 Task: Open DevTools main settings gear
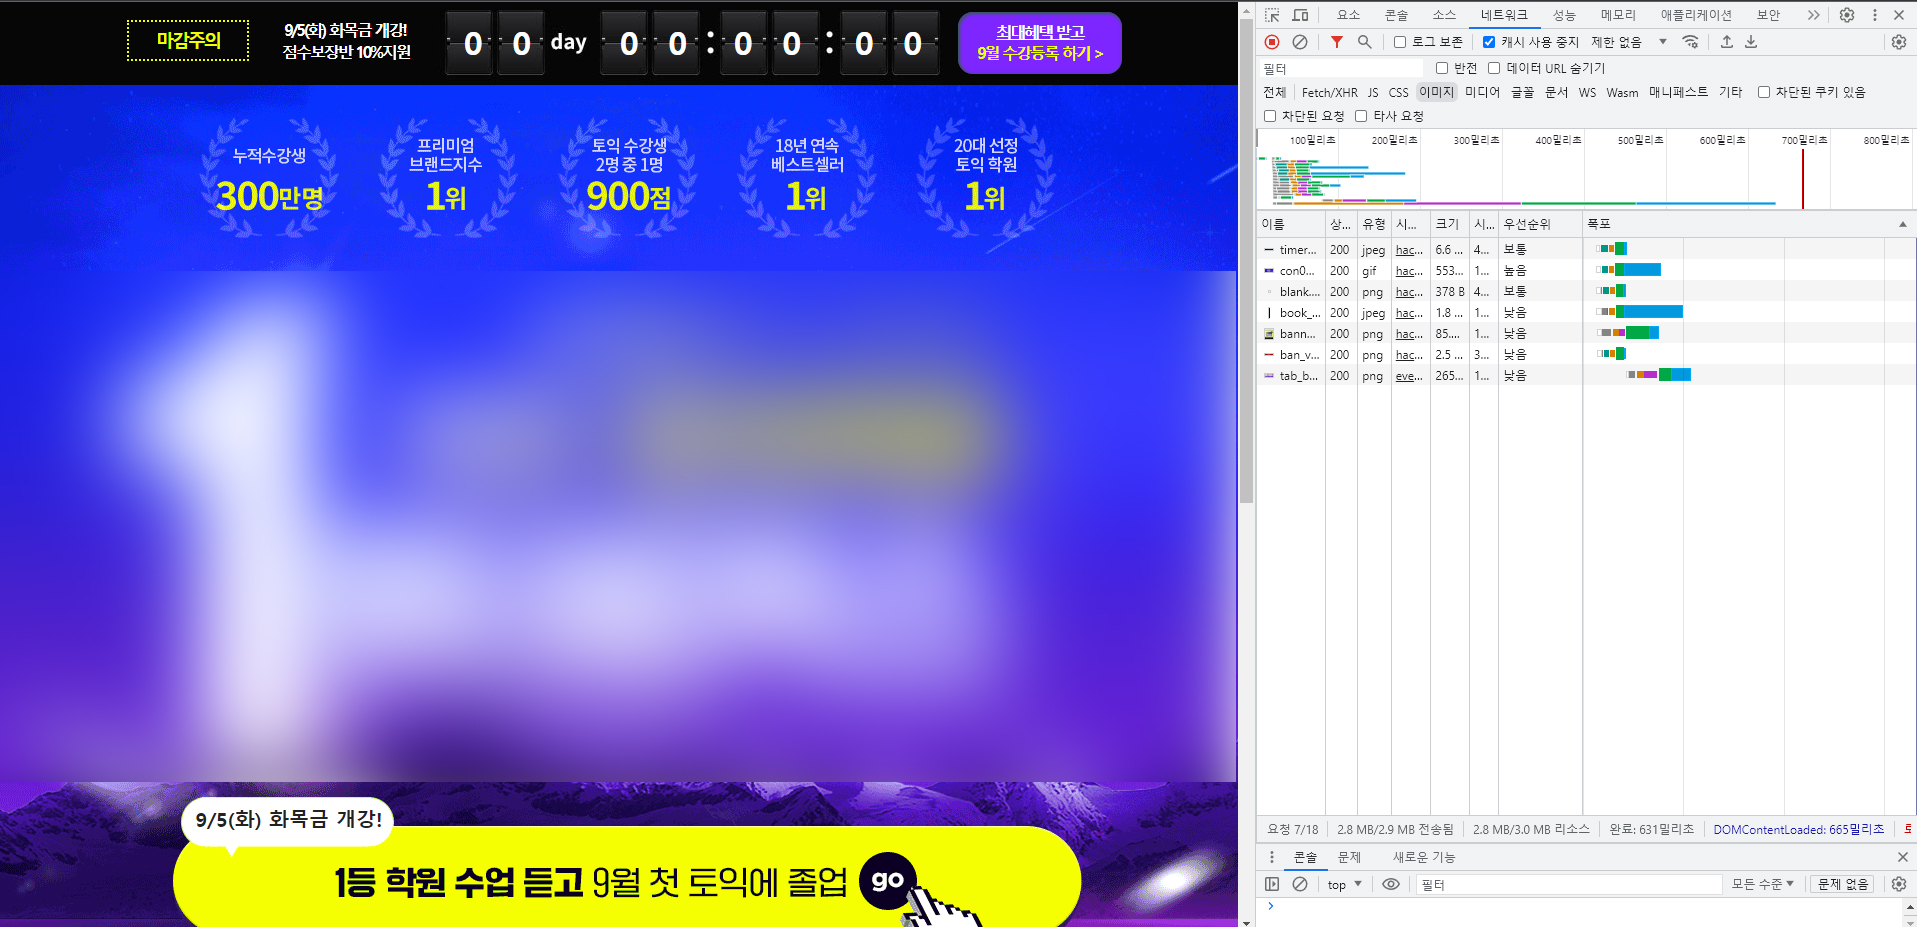1847,15
